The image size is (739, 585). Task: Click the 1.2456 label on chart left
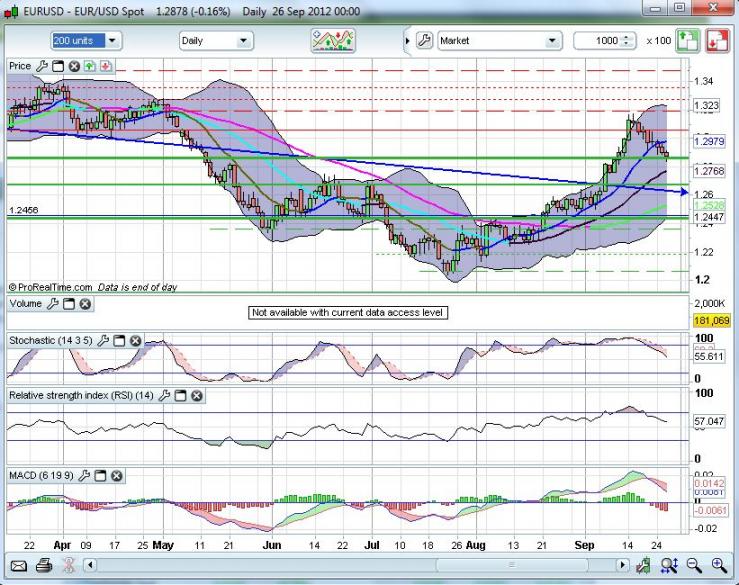24,210
